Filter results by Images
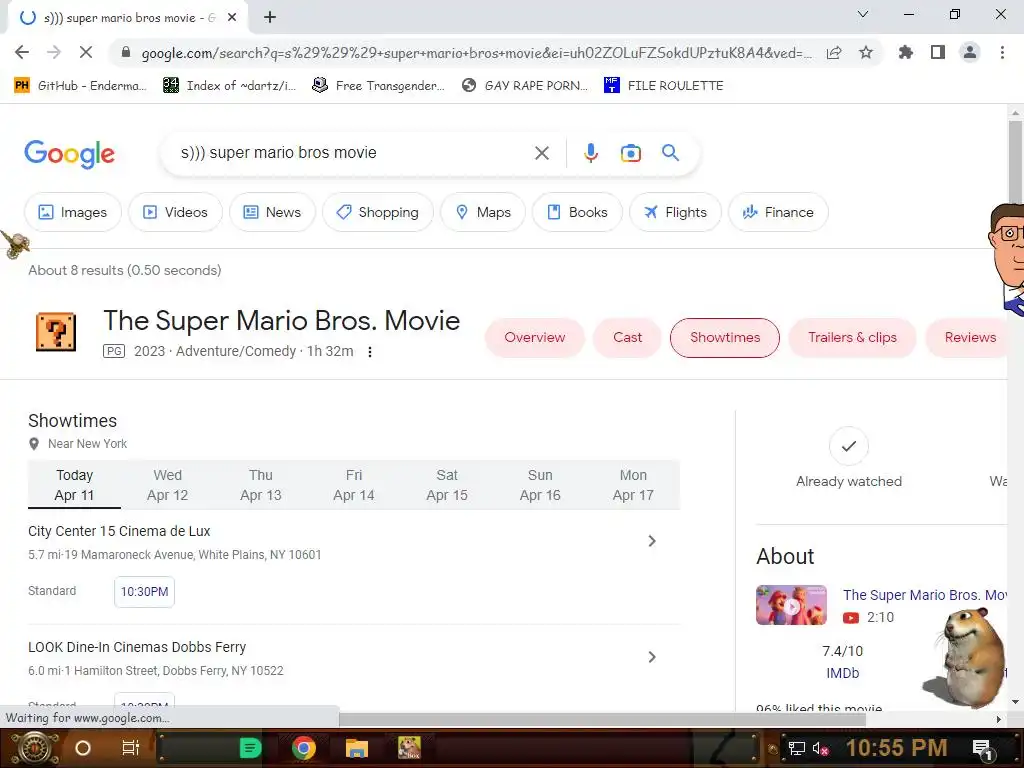The width and height of the screenshot is (1024, 768). click(72, 212)
